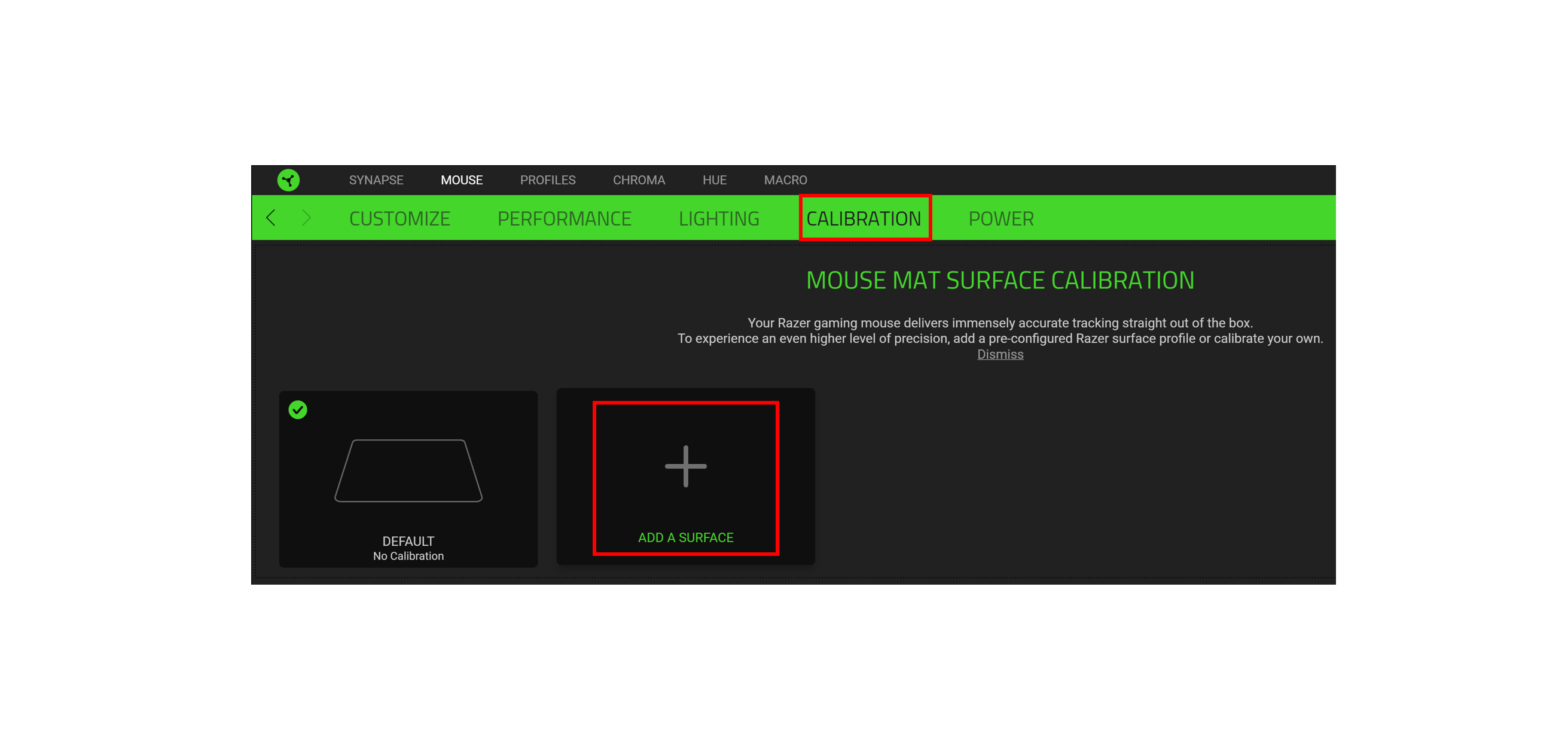Switch to the PERFORMANCE subtab
The image size is (1568, 754).
564,218
